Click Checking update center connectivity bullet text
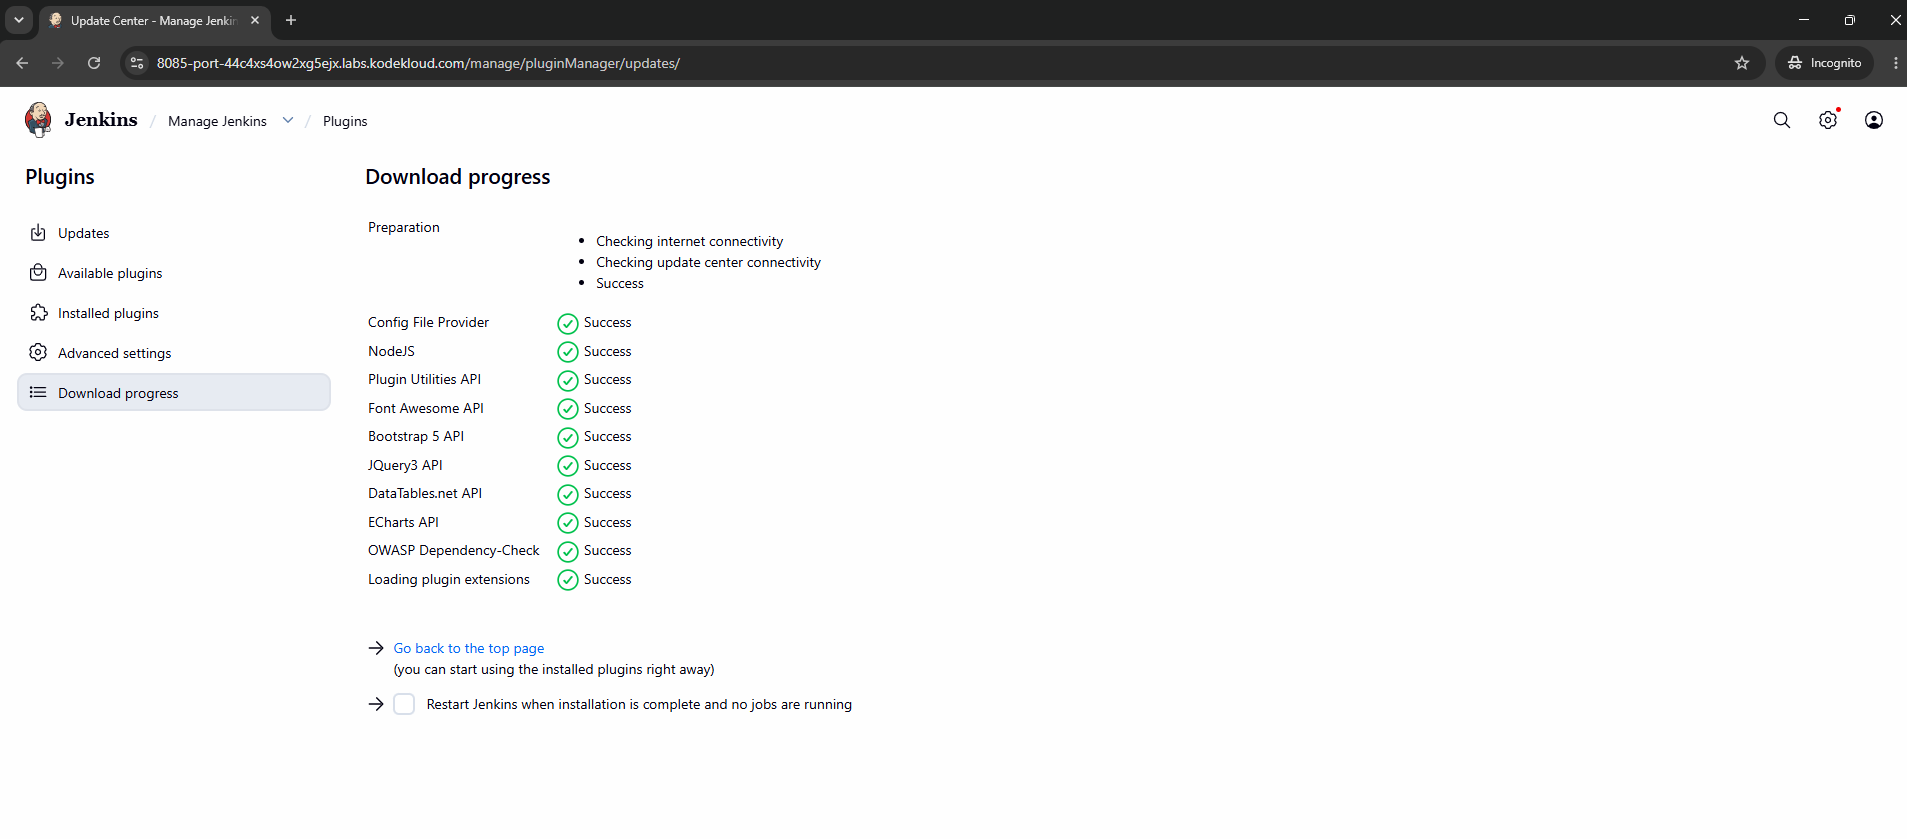Viewport: 1907px width, 839px height. (x=708, y=262)
